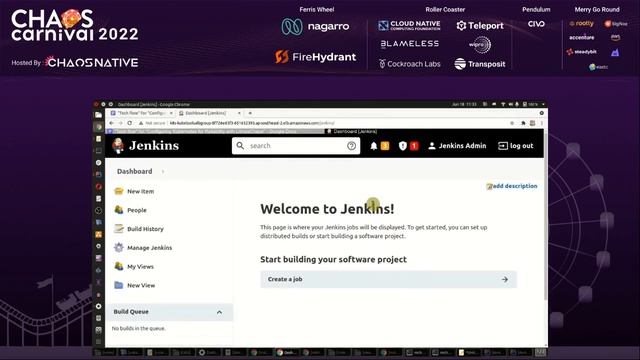Click the Dashboard breadcrumb
Image resolution: width=640 pixels, height=360 pixels.
point(134,171)
